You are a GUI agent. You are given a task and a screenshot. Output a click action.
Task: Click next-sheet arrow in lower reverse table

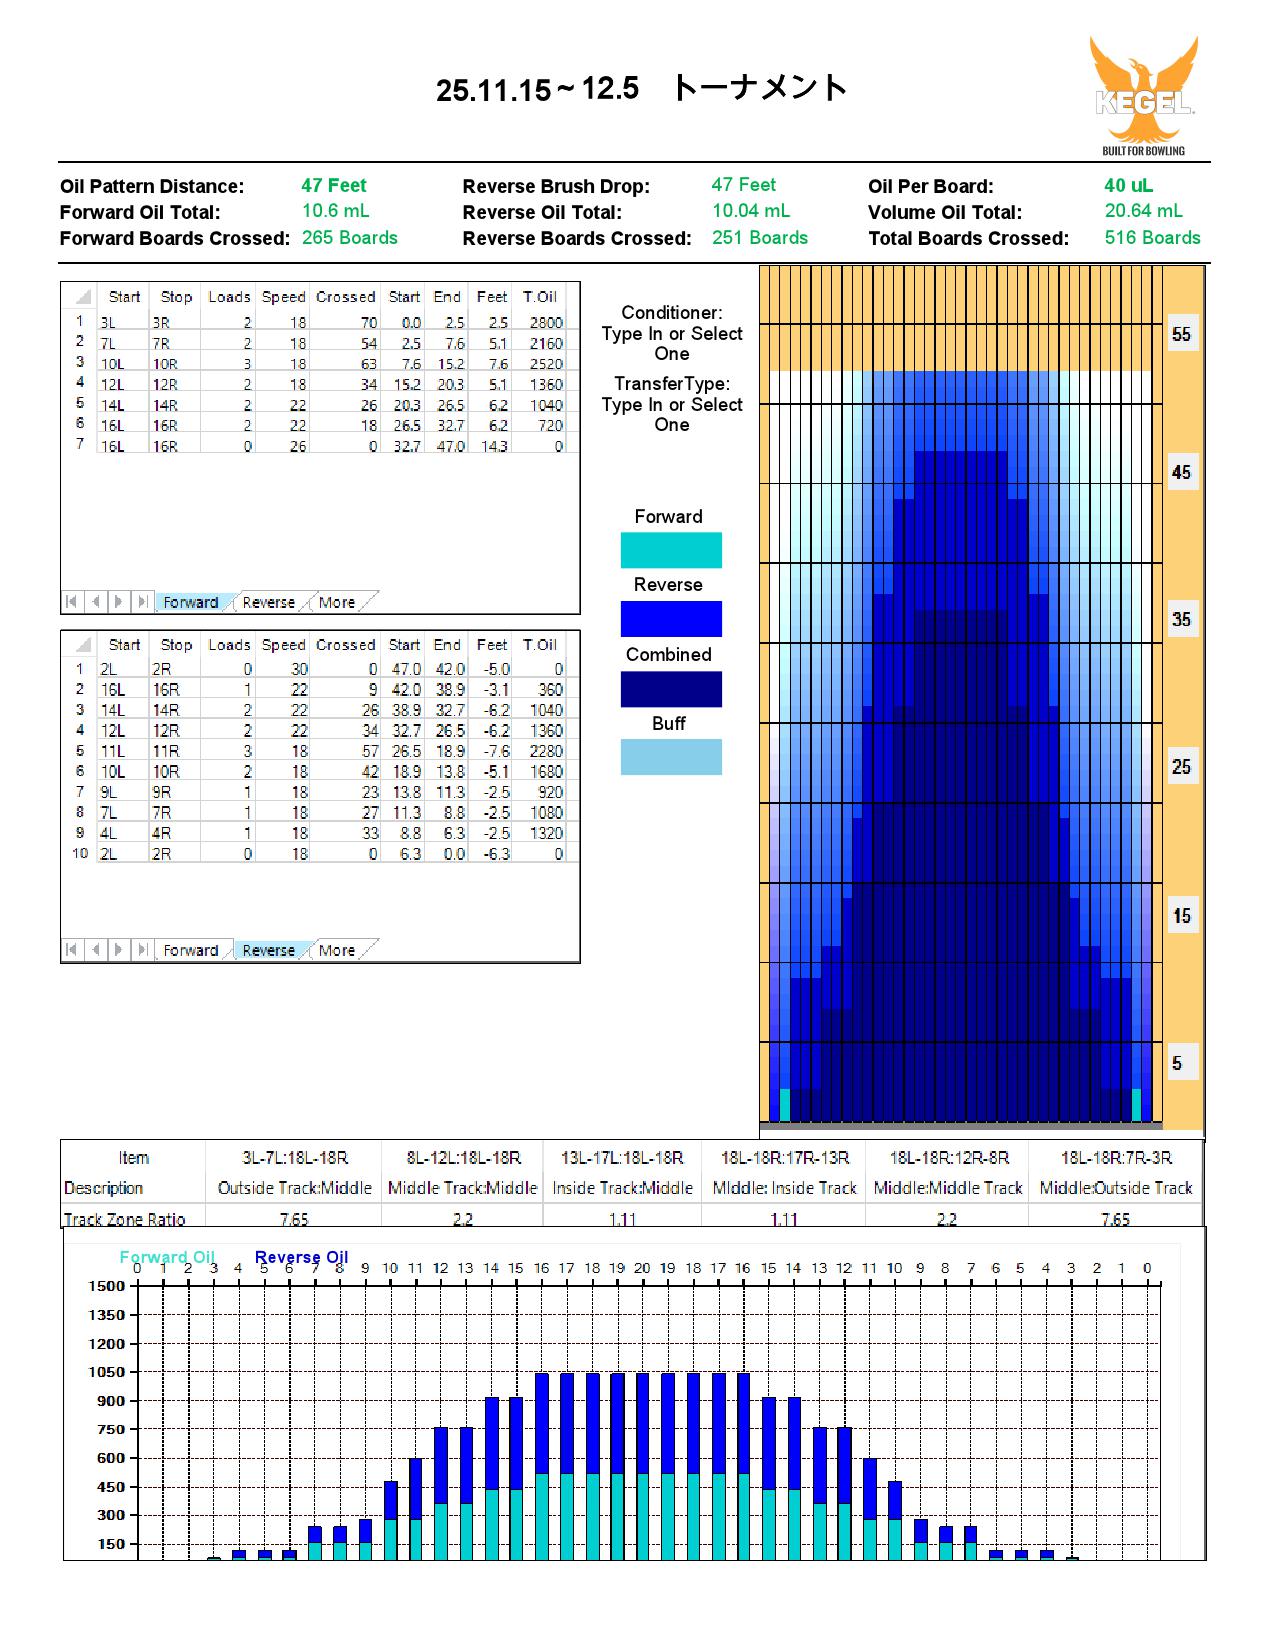[119, 950]
